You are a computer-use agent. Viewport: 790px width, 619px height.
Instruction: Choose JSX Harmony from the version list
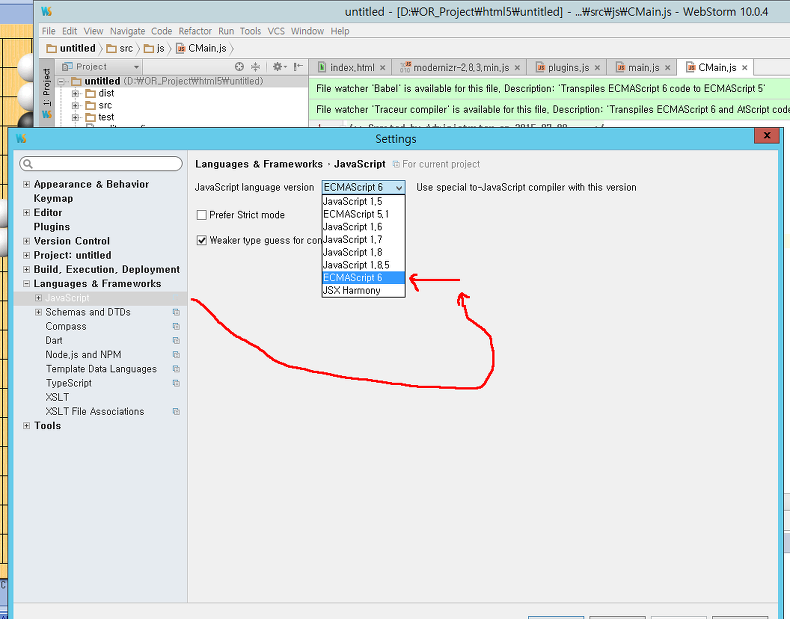coord(363,291)
